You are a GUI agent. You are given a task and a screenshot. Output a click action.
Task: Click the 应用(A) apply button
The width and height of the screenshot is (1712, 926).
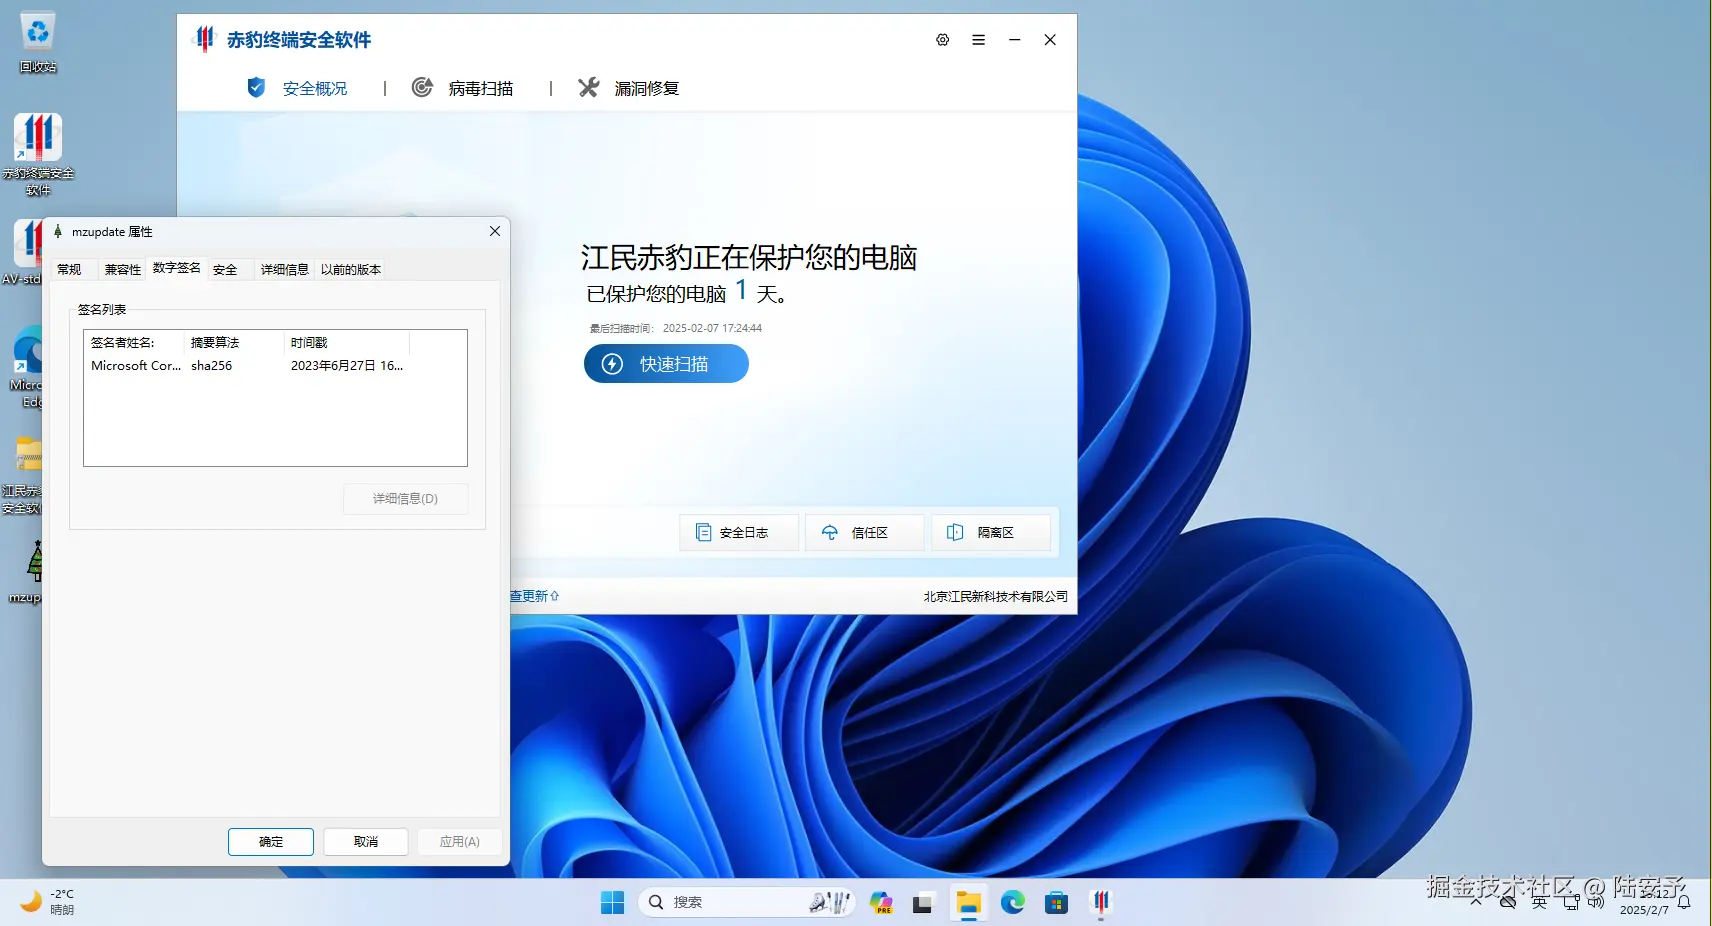(460, 842)
